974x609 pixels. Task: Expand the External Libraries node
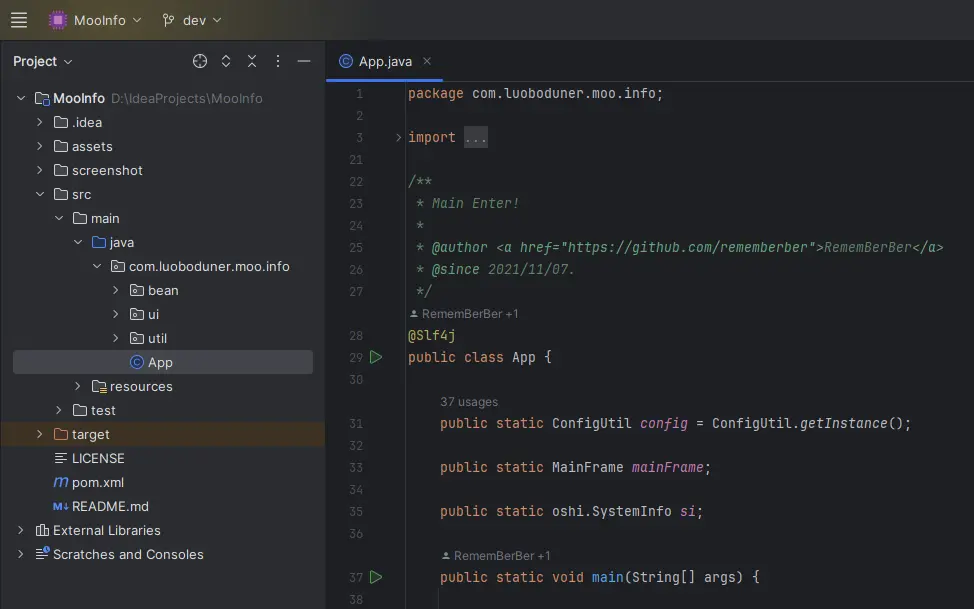[x=21, y=530]
